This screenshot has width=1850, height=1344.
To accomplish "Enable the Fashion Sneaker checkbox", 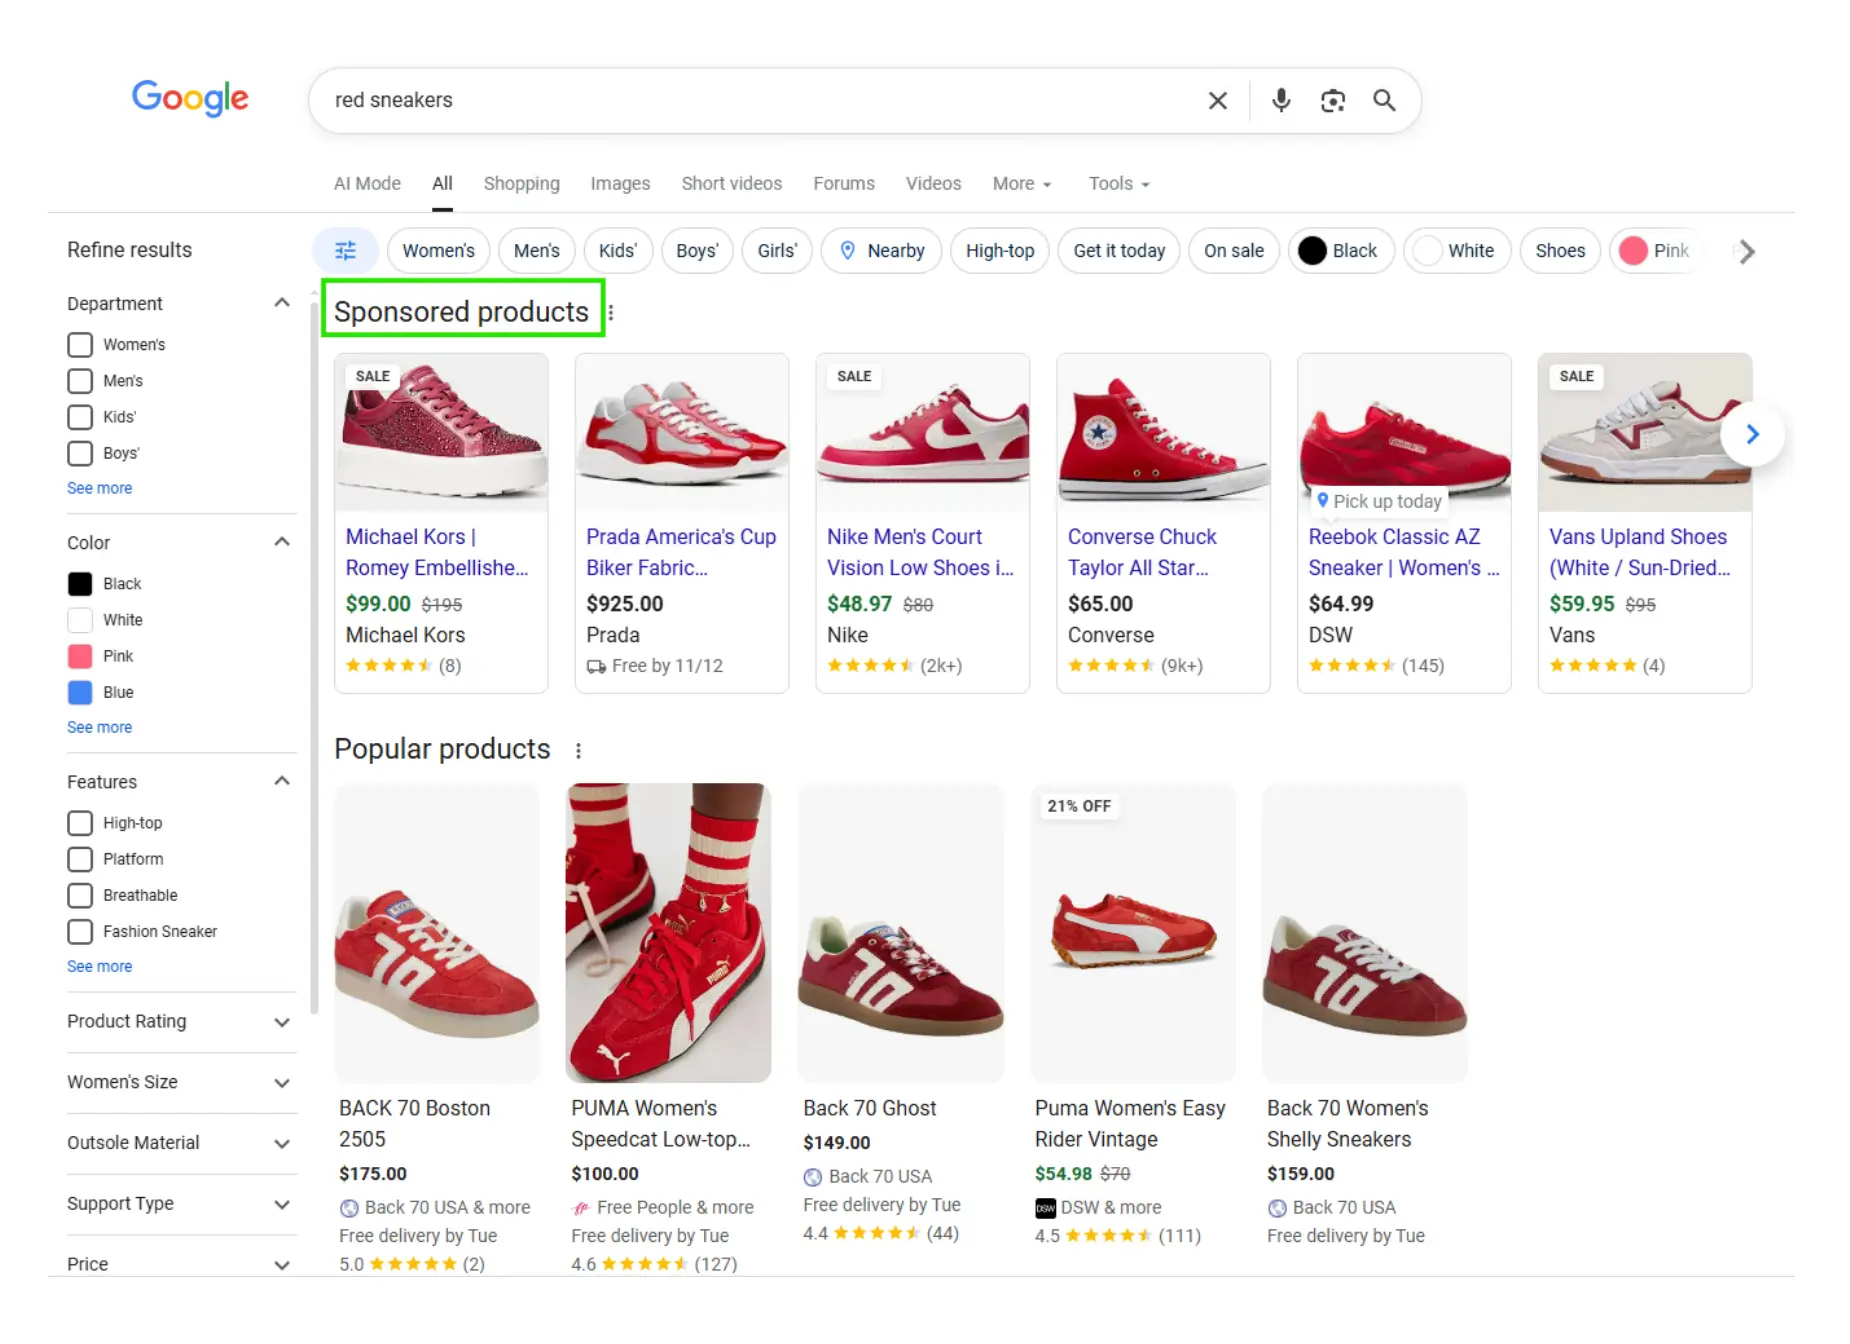I will point(80,931).
